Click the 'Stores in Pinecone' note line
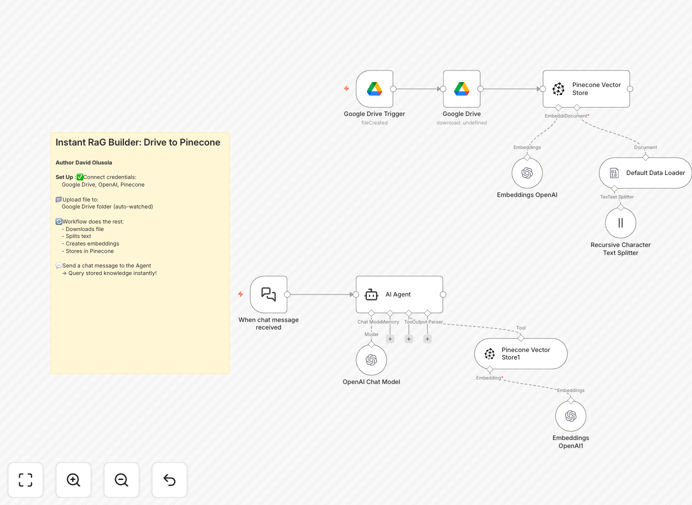Screen dimensions: 692x505 tap(88, 251)
